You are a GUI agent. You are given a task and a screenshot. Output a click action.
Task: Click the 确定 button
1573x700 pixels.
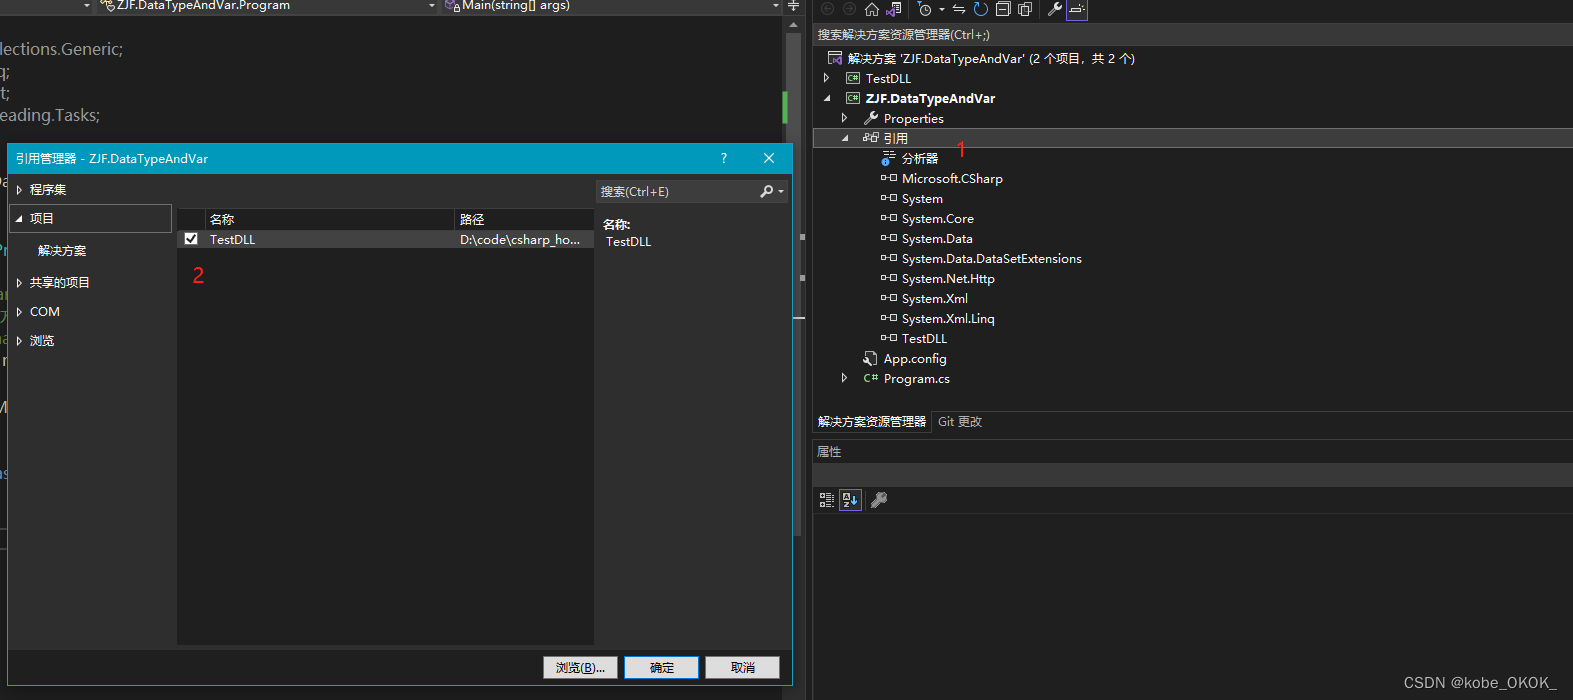[661, 667]
